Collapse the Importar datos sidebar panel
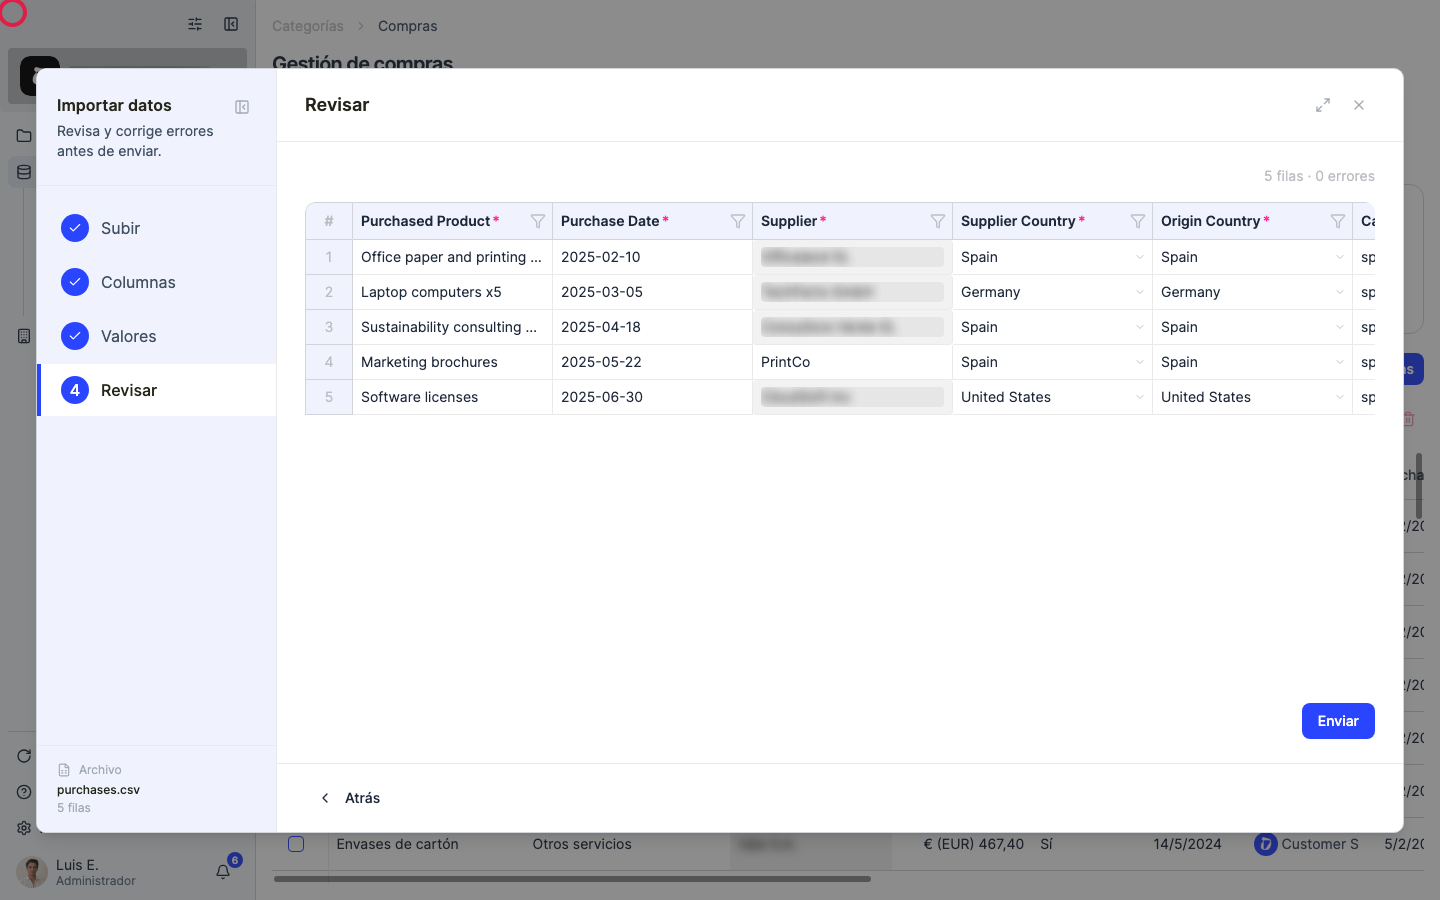 (x=242, y=107)
